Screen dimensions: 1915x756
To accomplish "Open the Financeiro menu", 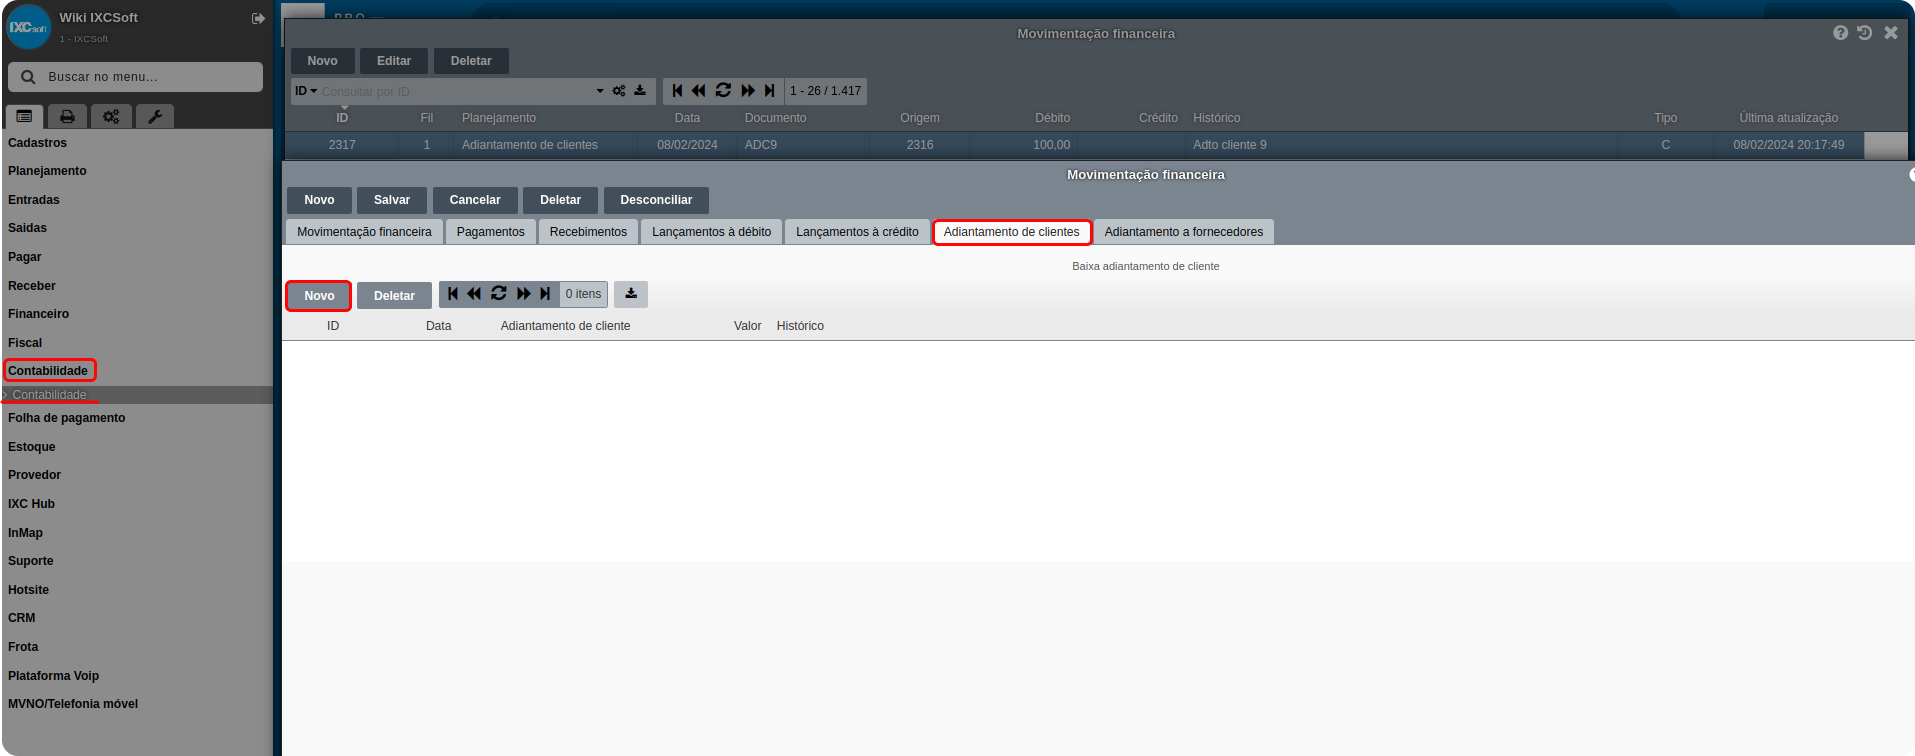I will 38,314.
